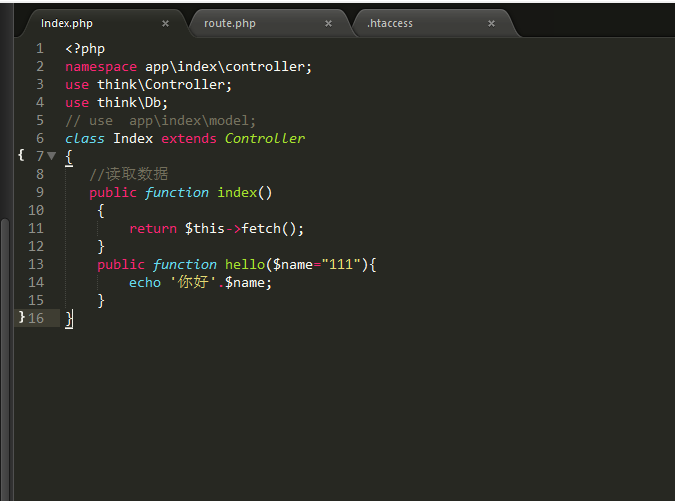Switch to the Index.php tab
675x501 pixels.
[101, 23]
